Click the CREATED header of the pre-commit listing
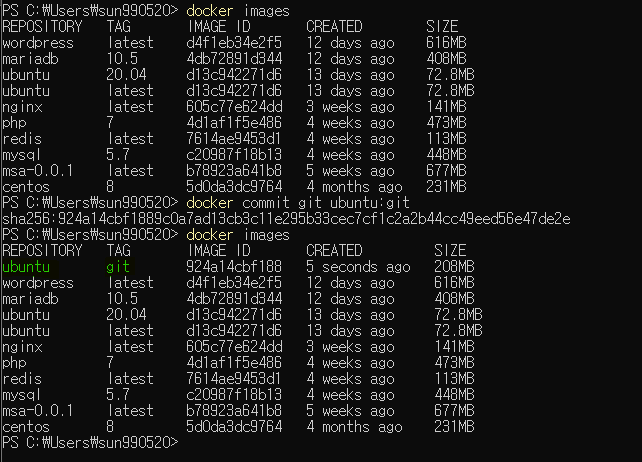This screenshot has height=462, width=642. click(334, 27)
